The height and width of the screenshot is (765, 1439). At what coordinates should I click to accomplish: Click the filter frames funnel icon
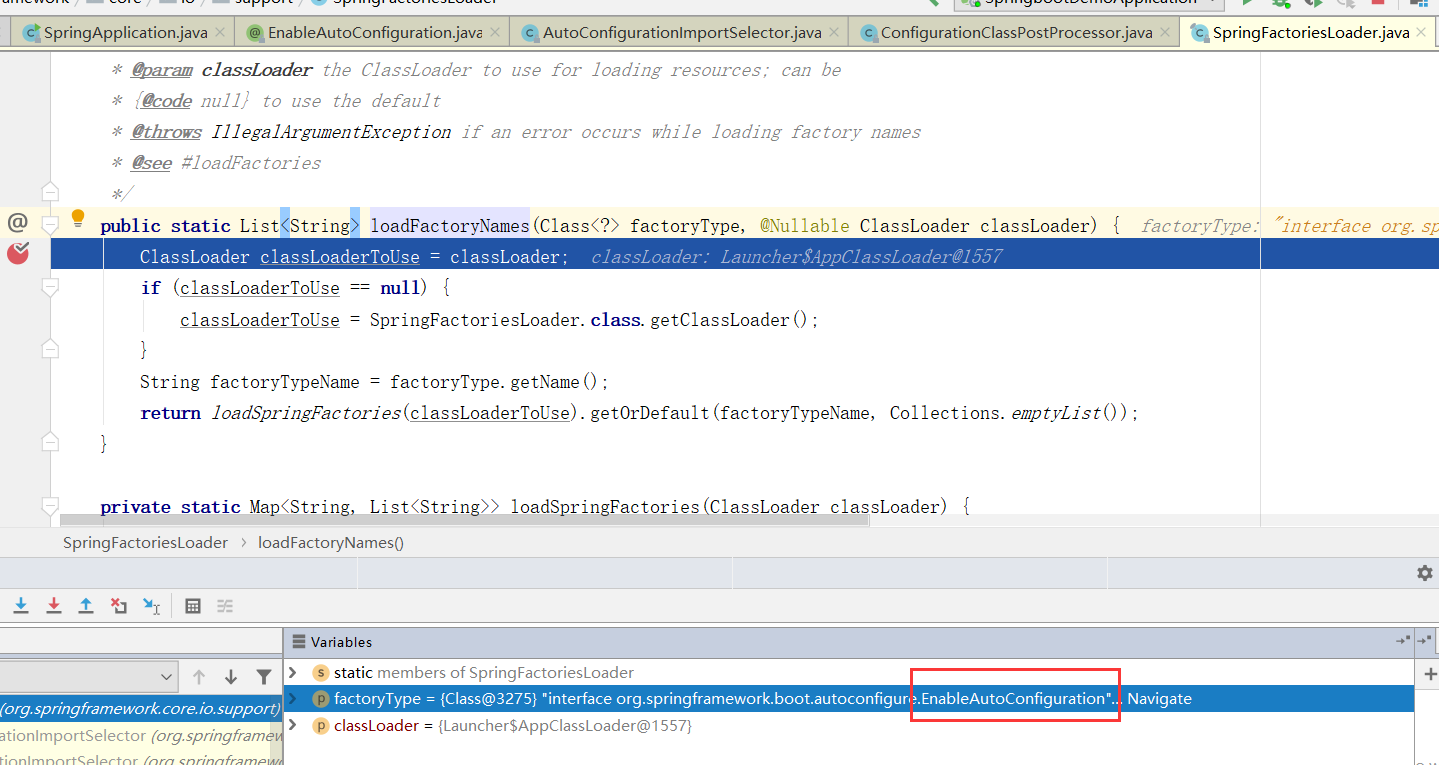tap(263, 677)
